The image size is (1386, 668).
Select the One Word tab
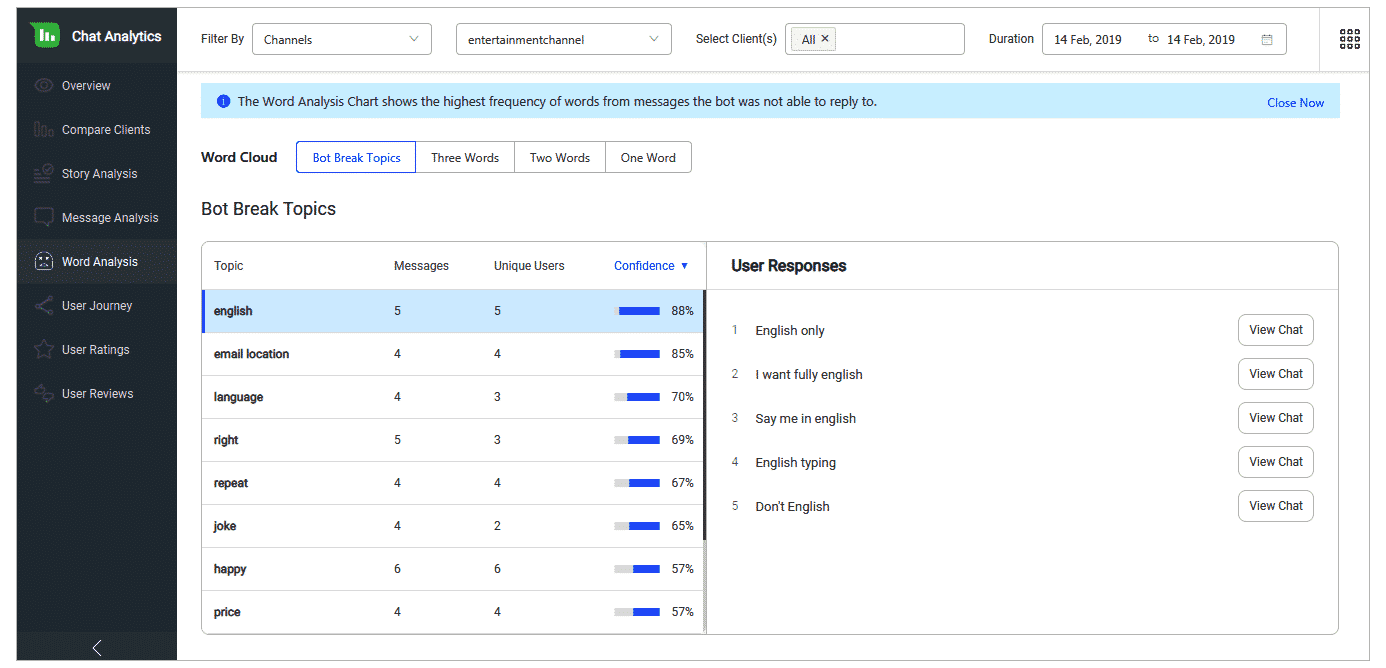coord(648,158)
